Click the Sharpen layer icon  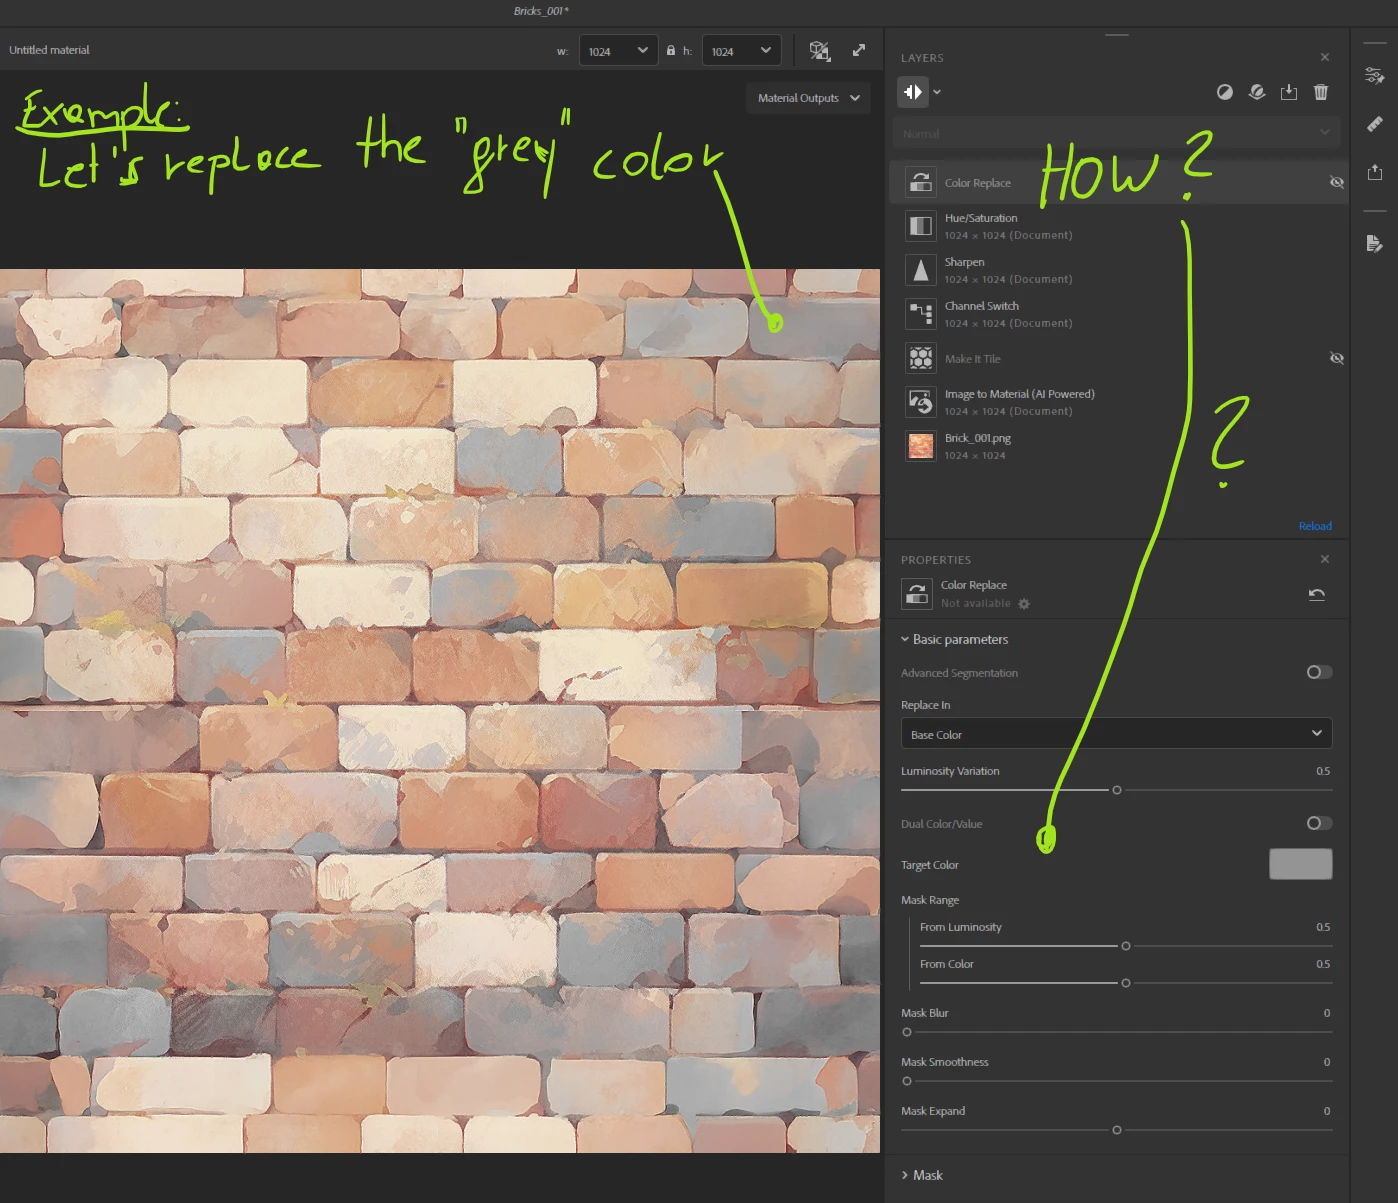pos(921,270)
